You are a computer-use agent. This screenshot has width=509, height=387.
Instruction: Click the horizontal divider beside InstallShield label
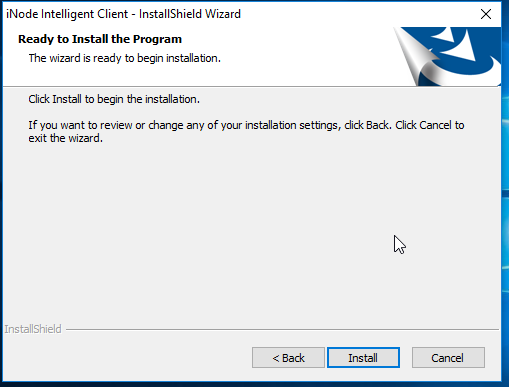tap(283, 329)
